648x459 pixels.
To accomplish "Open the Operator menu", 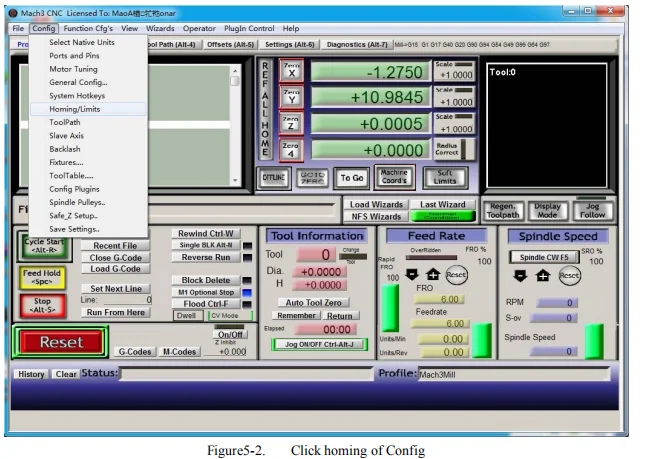I will click(x=199, y=29).
